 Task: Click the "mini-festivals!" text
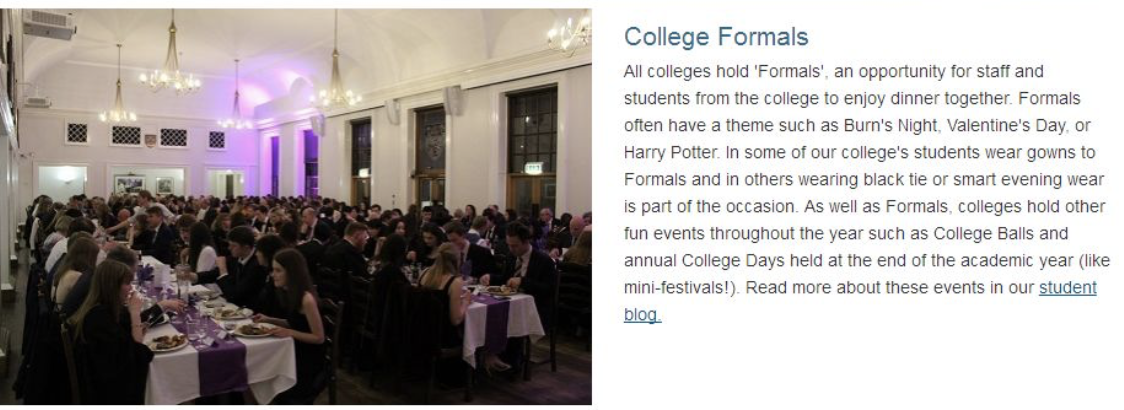[679, 289]
